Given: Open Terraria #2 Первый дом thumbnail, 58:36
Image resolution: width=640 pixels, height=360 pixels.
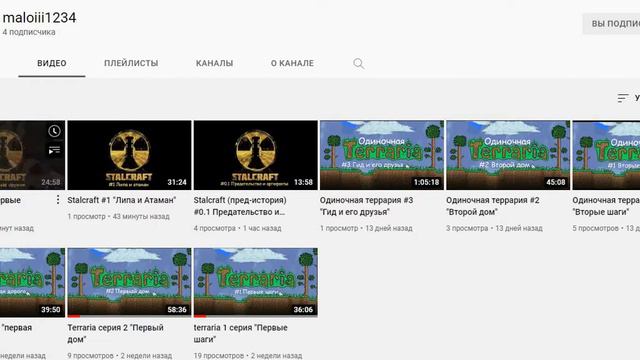Looking at the screenshot, I should pos(129,282).
